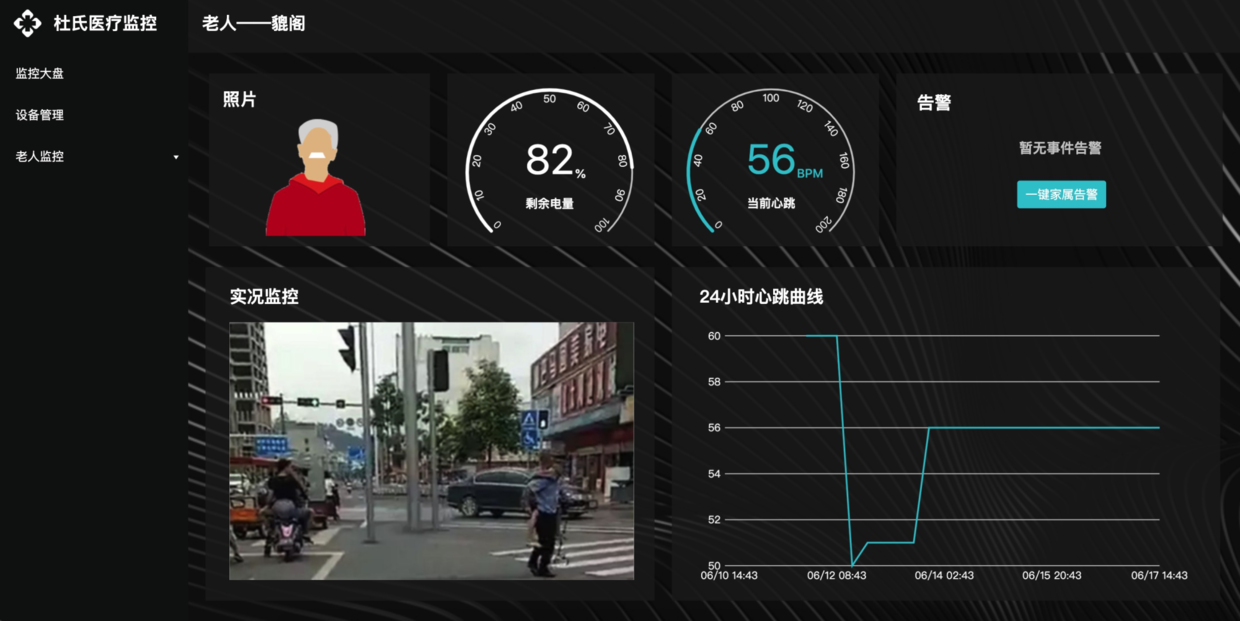
Task: Open the 监控大盘 menu item
Action: click(40, 73)
